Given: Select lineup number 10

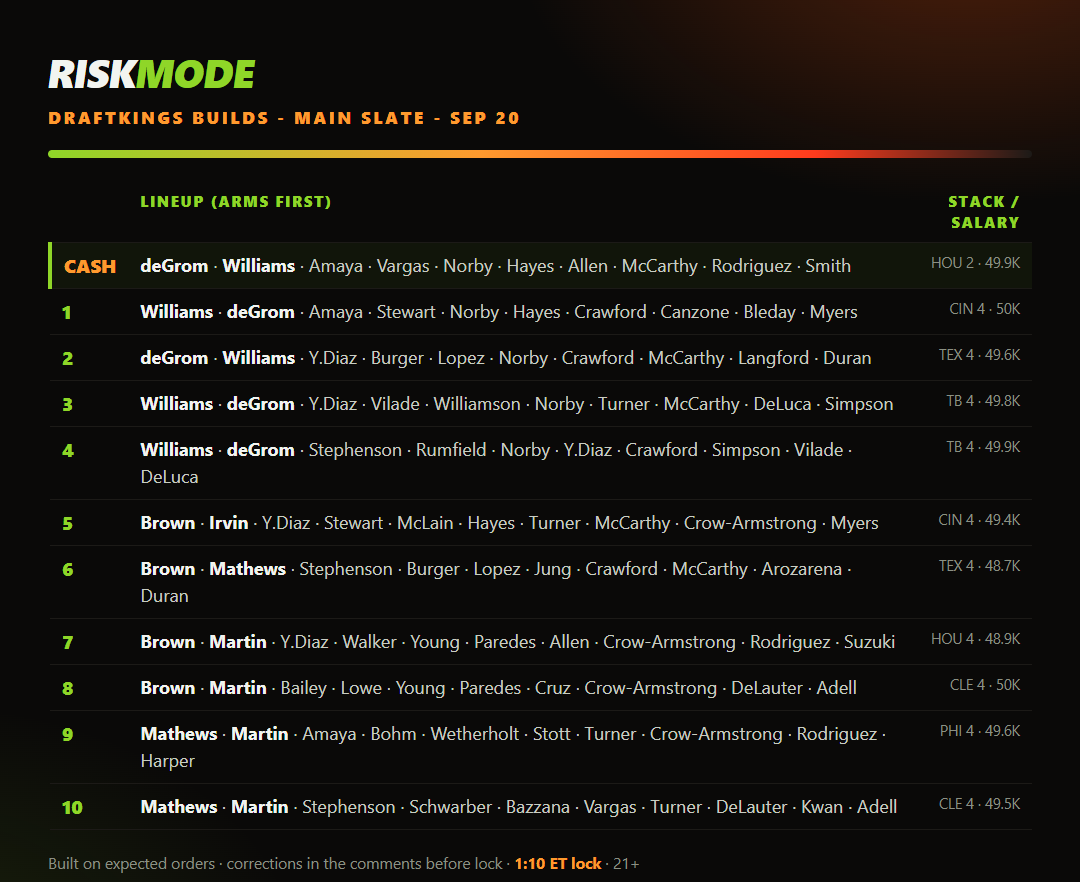Looking at the screenshot, I should pos(72,808).
